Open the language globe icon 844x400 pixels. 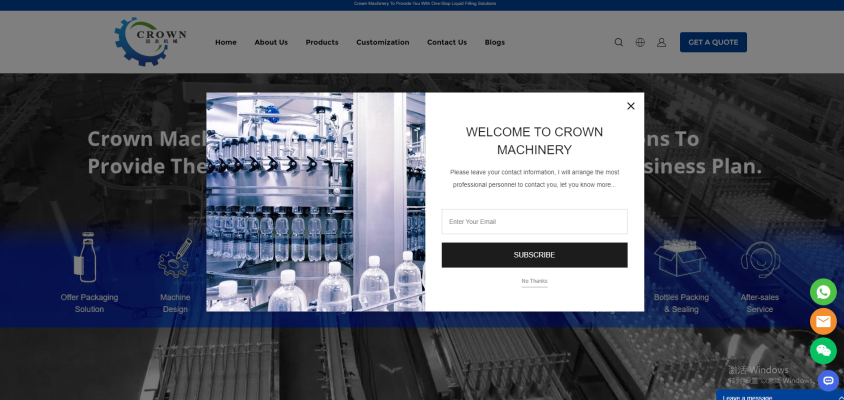pos(640,42)
